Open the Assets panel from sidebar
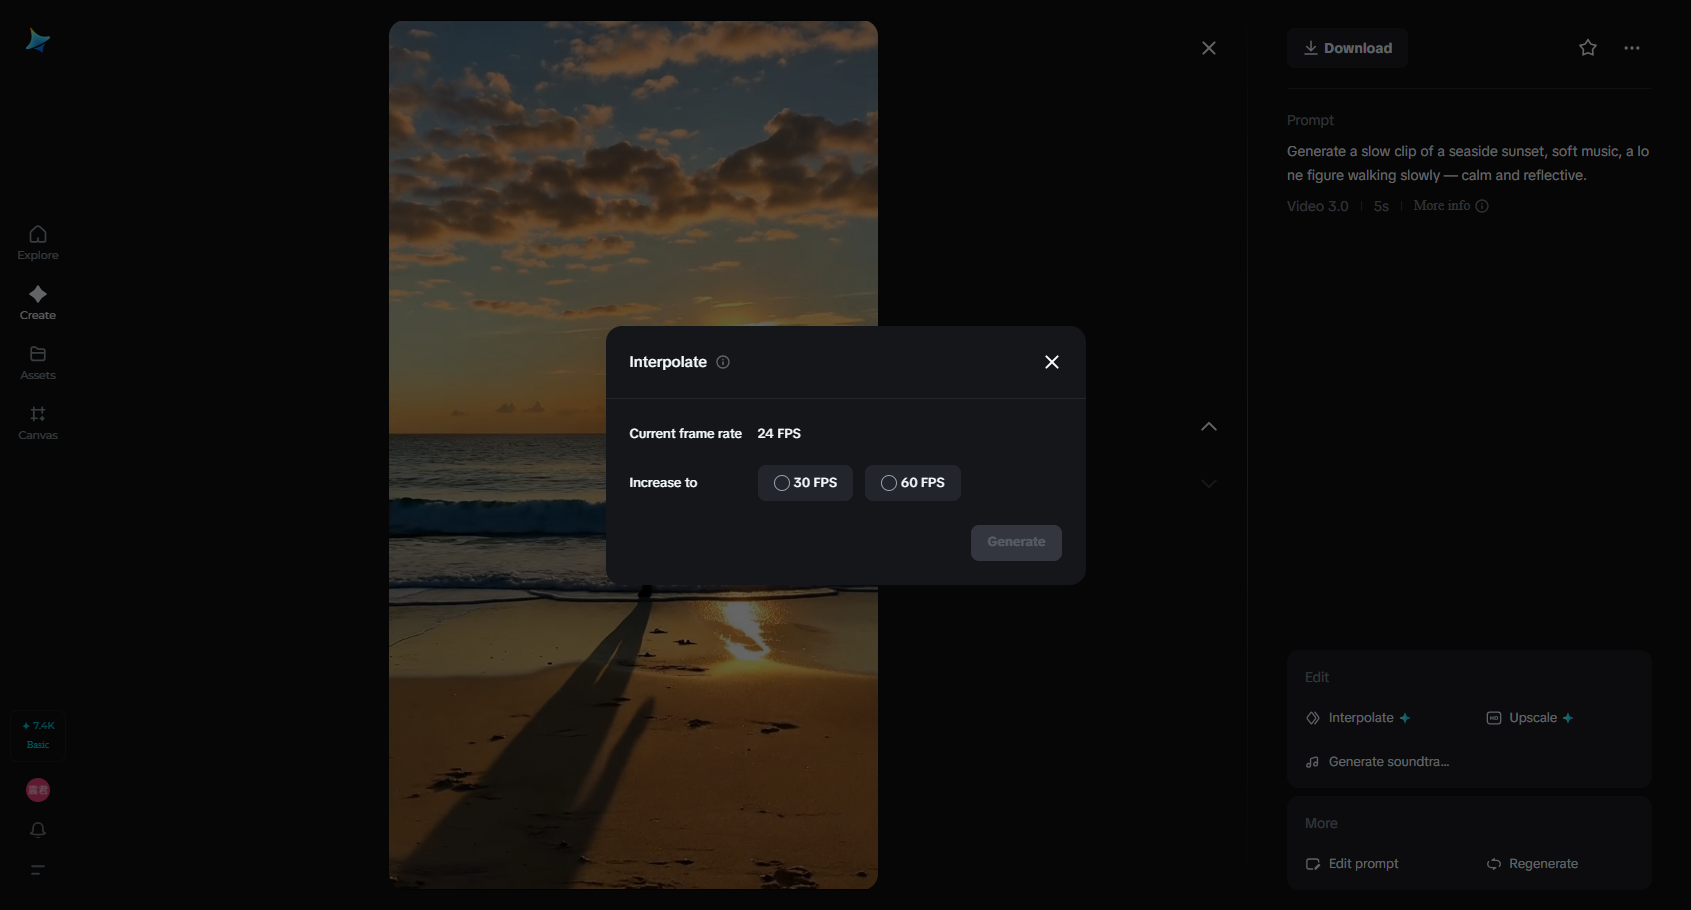Viewport: 1691px width, 910px height. [x=37, y=363]
